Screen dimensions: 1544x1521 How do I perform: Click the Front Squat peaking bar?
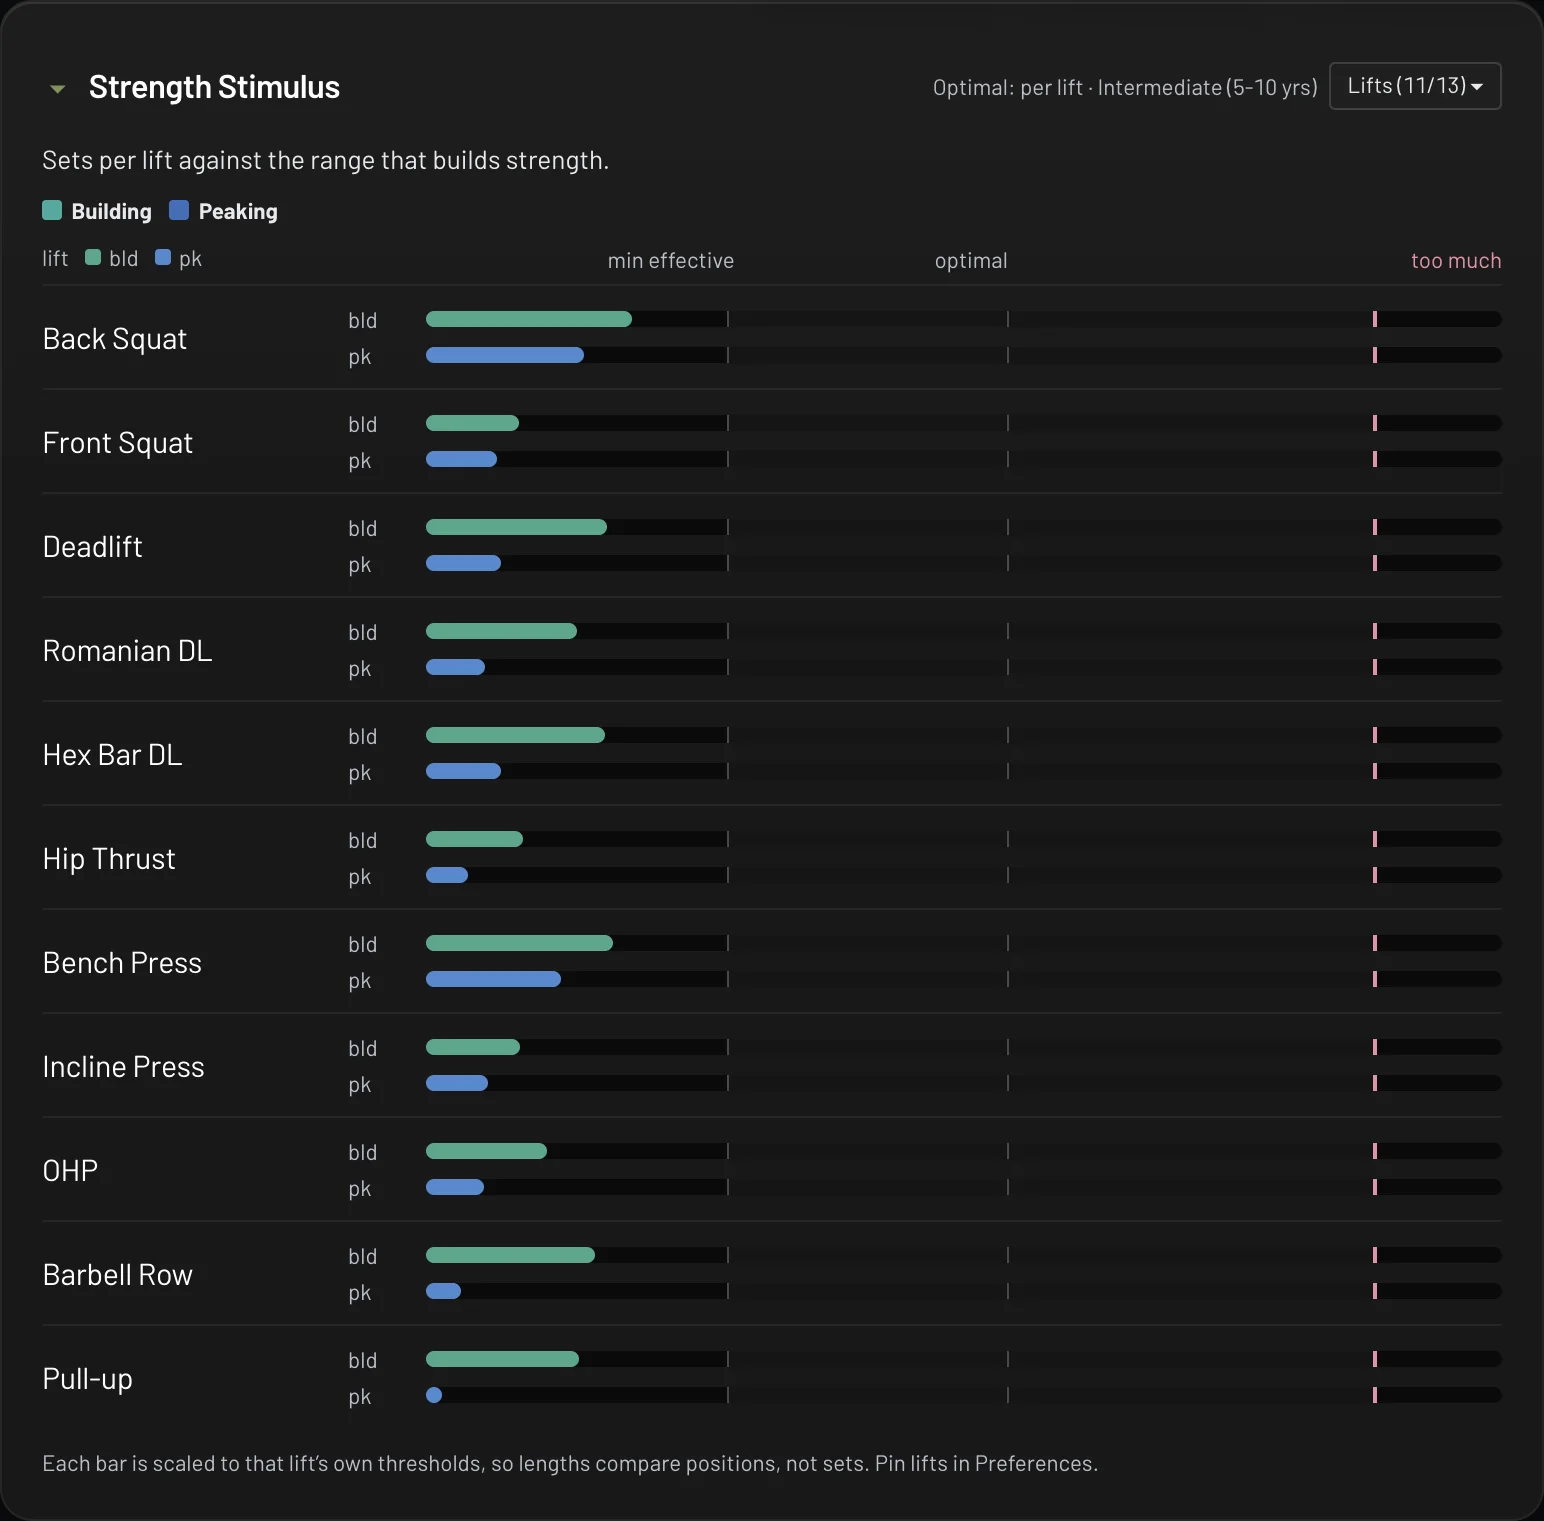pyautogui.click(x=461, y=459)
